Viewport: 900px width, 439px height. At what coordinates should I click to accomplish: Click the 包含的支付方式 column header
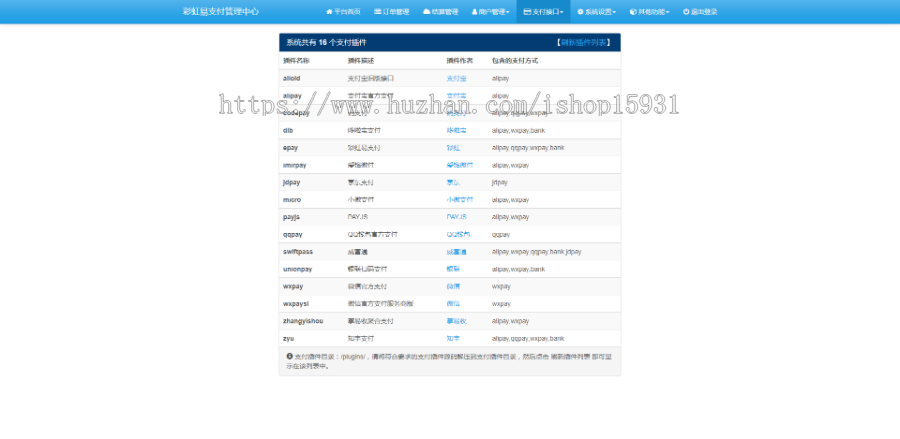[515, 60]
